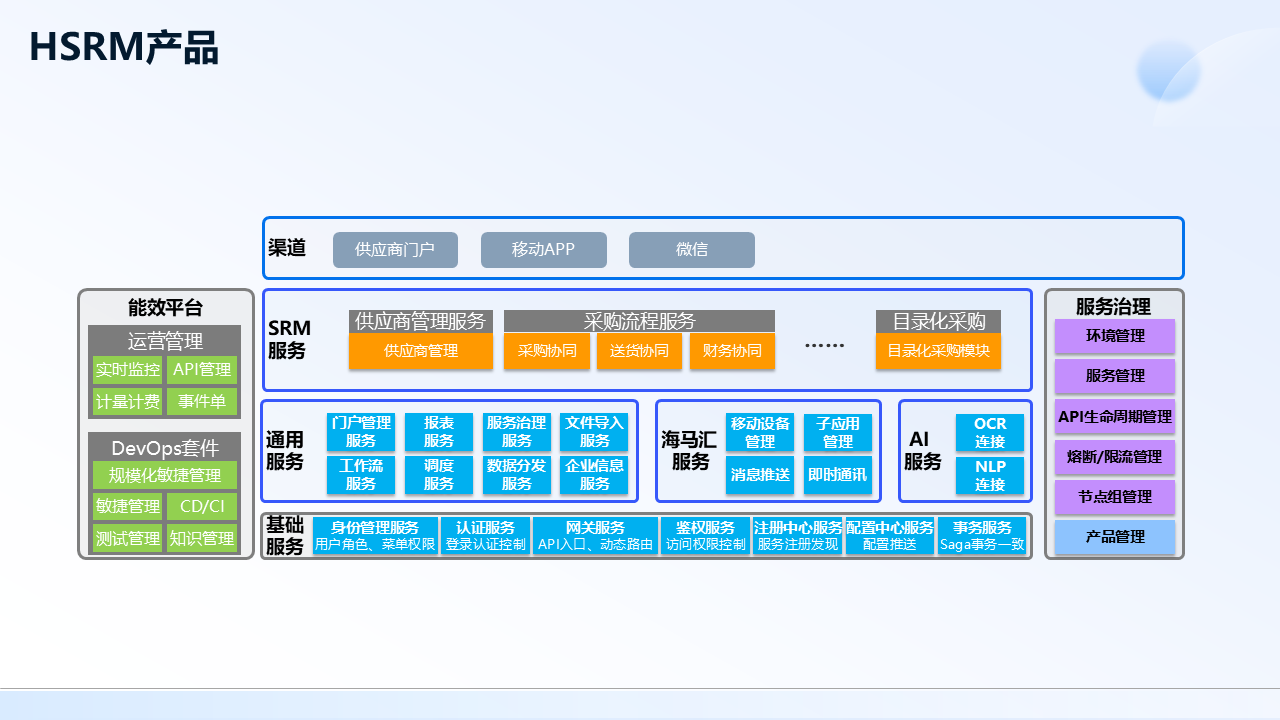The image size is (1280, 720).
Task: Click the SRM服务 row label
Action: click(290, 340)
